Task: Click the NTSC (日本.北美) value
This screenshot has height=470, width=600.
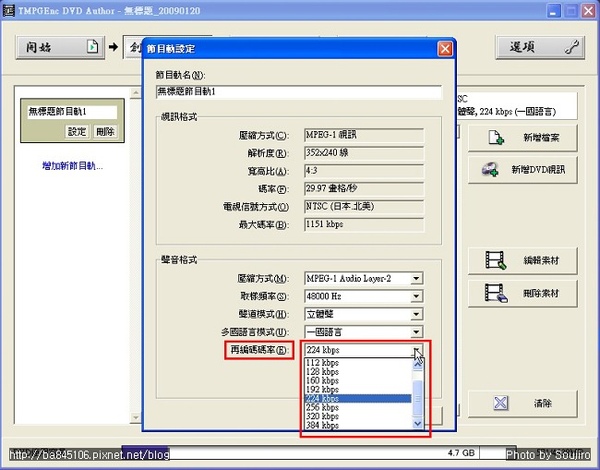Action: [364, 207]
